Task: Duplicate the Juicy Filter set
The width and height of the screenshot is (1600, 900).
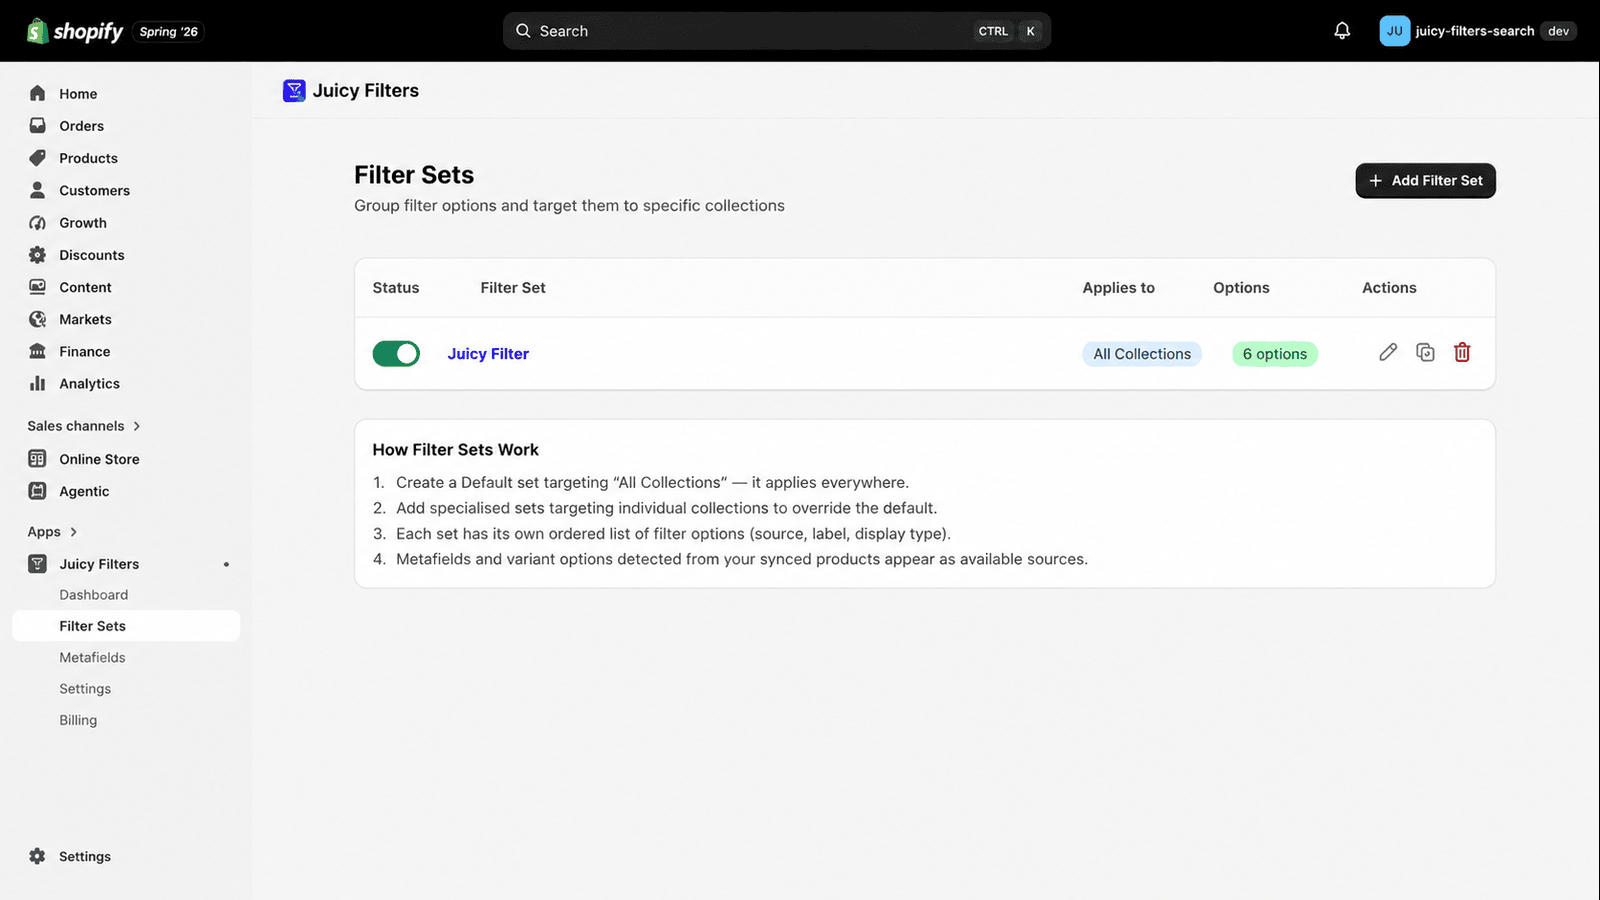Action: tap(1425, 352)
